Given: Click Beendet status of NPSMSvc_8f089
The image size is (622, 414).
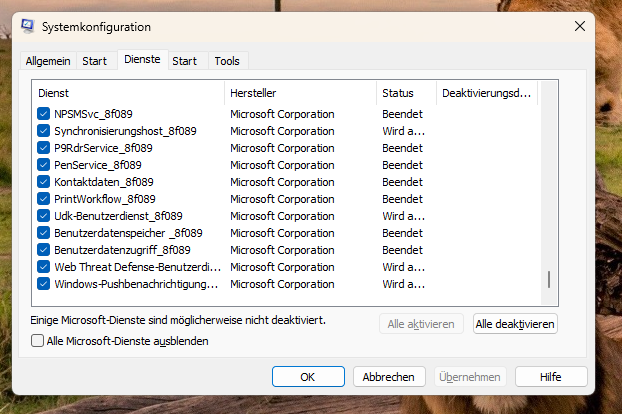Looking at the screenshot, I should pyautogui.click(x=402, y=114).
